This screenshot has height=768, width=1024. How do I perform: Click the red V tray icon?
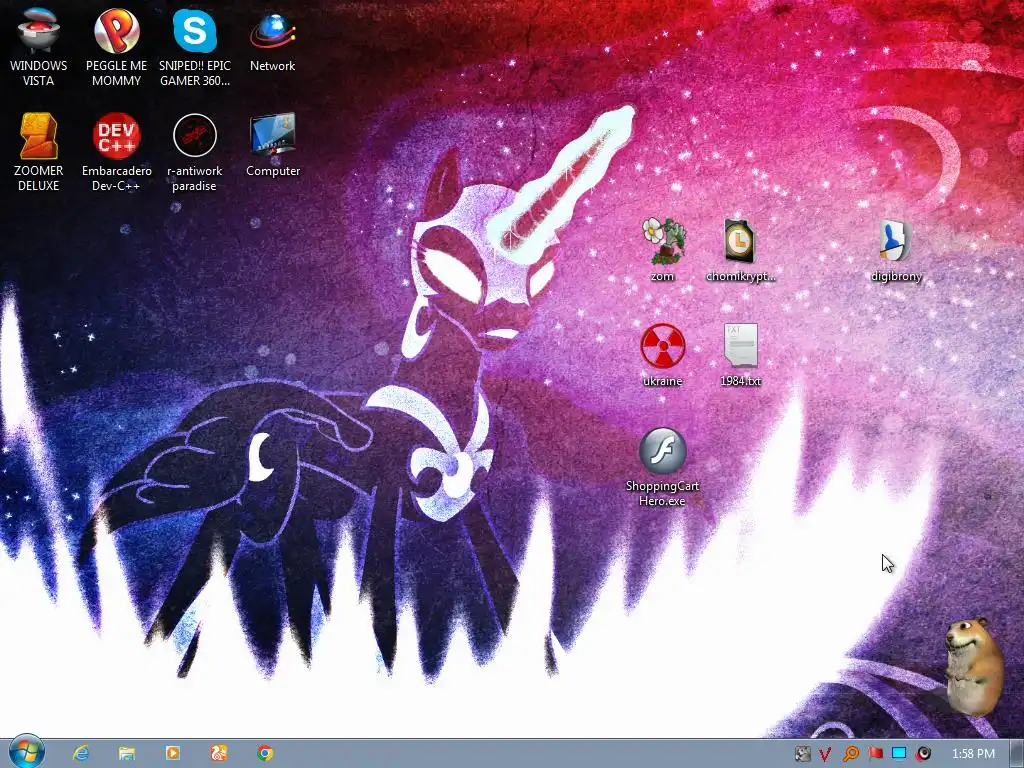click(825, 754)
